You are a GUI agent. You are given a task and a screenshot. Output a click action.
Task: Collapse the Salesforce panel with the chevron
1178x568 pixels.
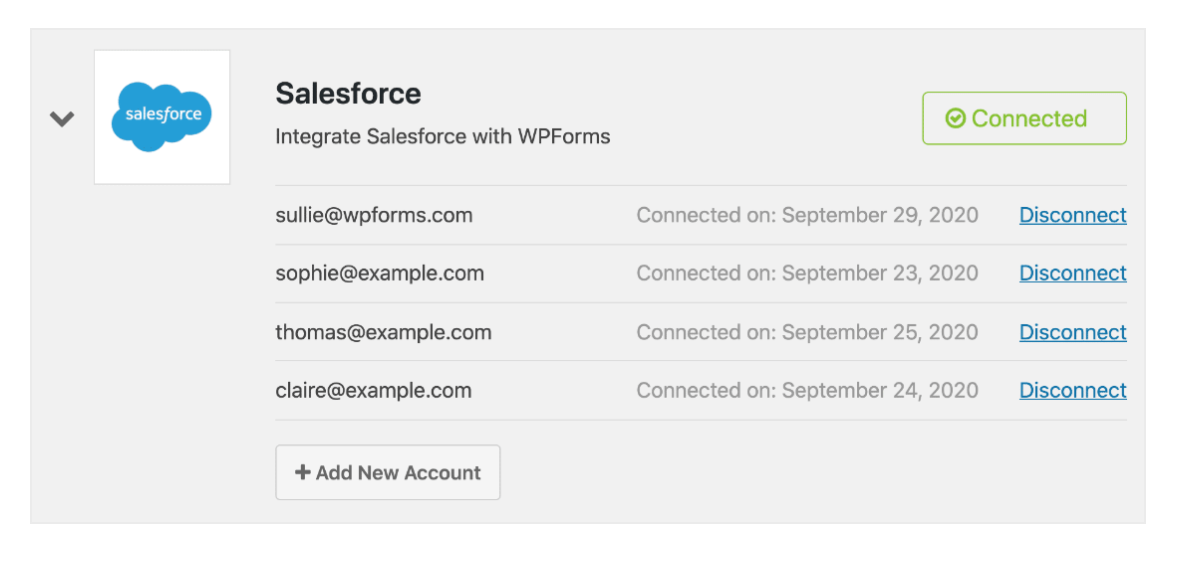pyautogui.click(x=62, y=119)
